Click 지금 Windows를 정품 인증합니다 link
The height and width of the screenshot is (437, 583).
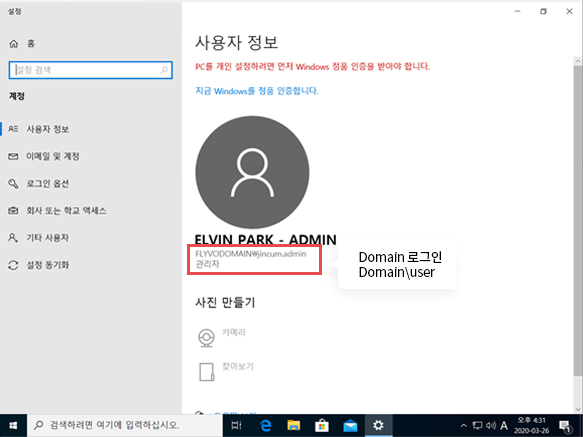257,91
